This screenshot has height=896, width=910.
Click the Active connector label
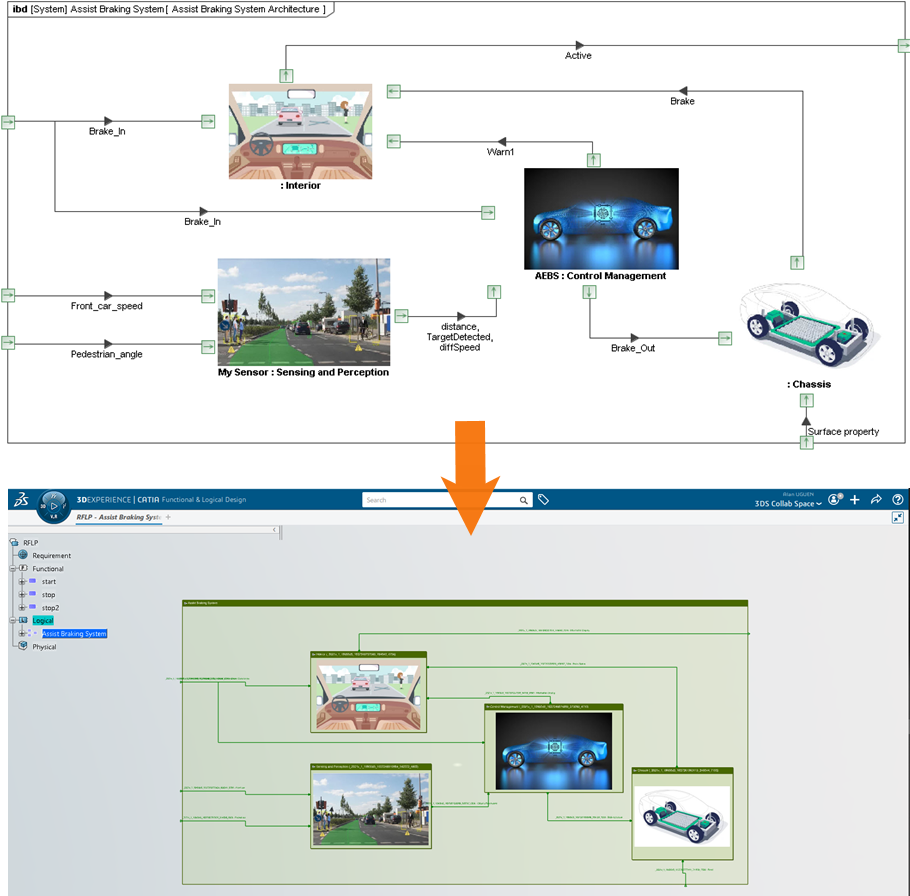tap(578, 56)
